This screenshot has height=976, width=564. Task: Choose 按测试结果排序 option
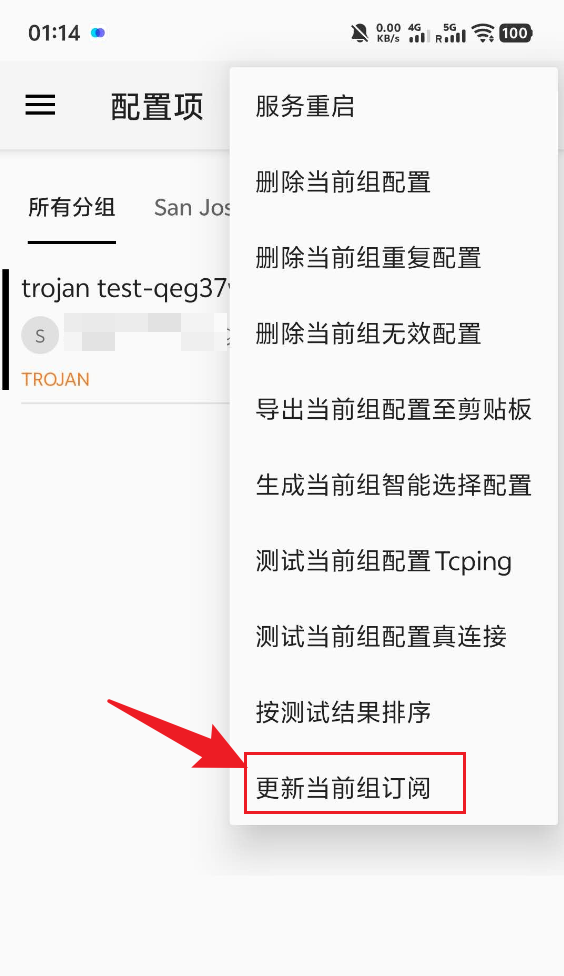click(x=393, y=713)
